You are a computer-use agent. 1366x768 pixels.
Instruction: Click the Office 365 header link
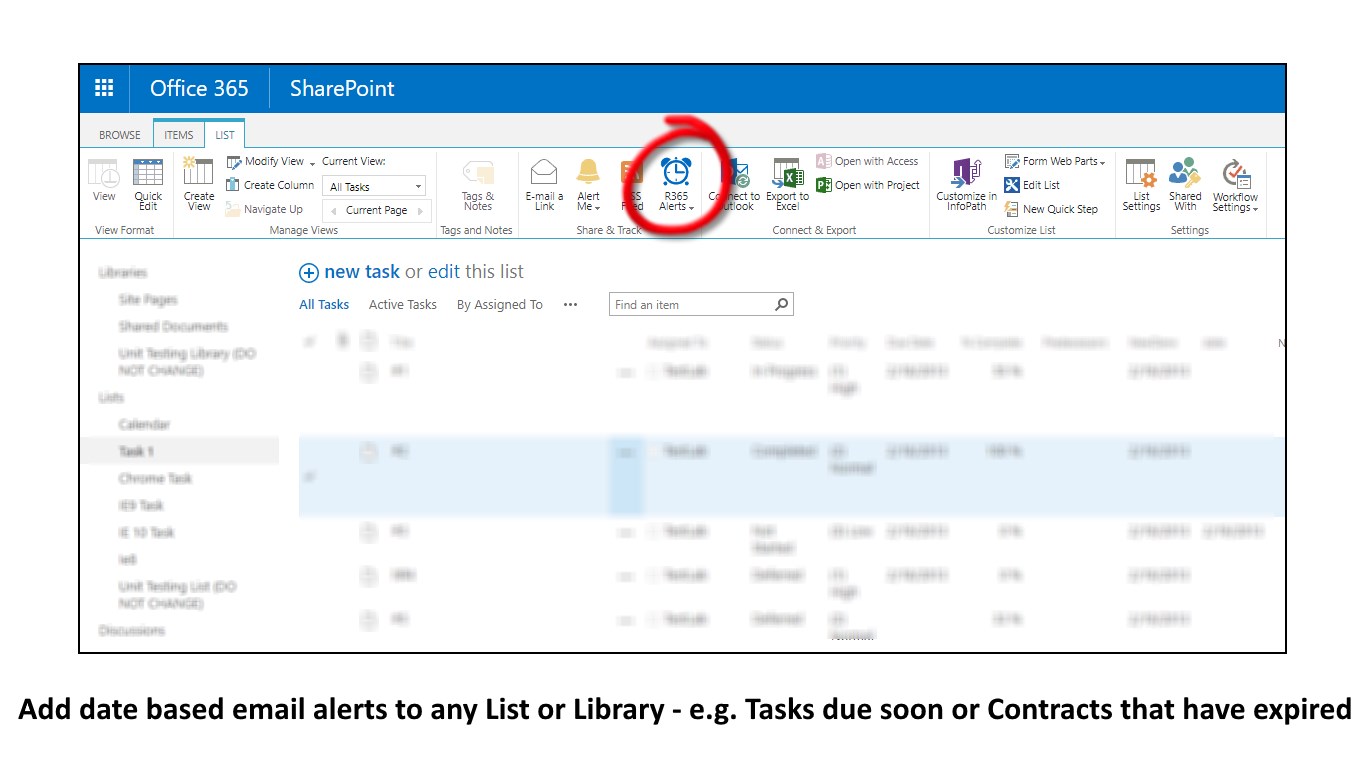pyautogui.click(x=199, y=88)
